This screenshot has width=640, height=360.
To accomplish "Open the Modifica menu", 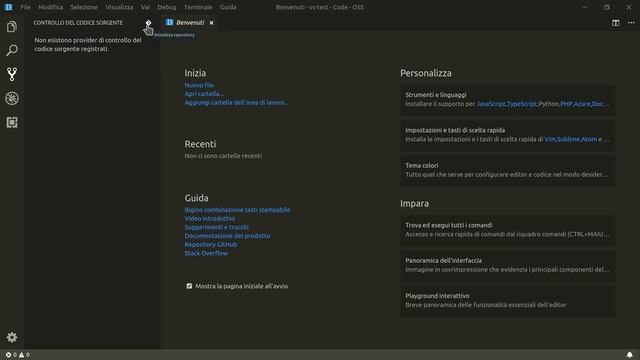I will [x=51, y=7].
